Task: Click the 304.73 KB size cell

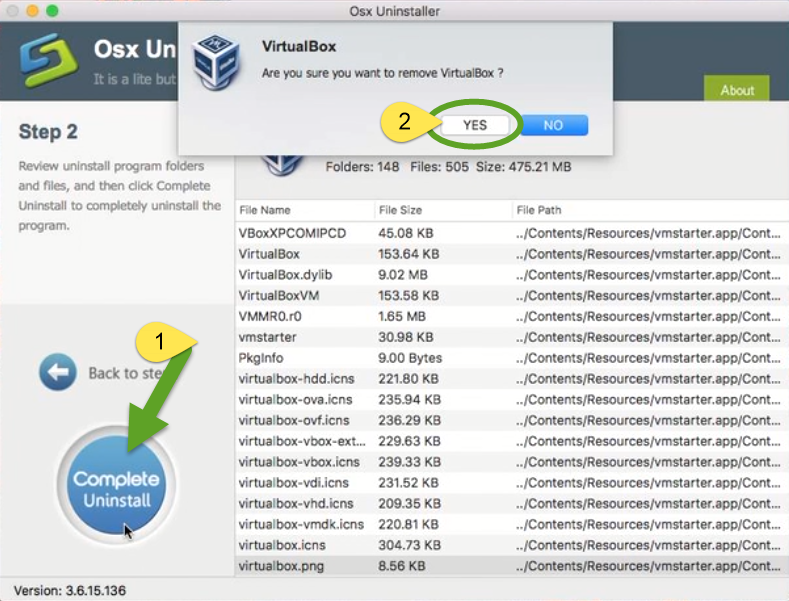Action: point(409,545)
